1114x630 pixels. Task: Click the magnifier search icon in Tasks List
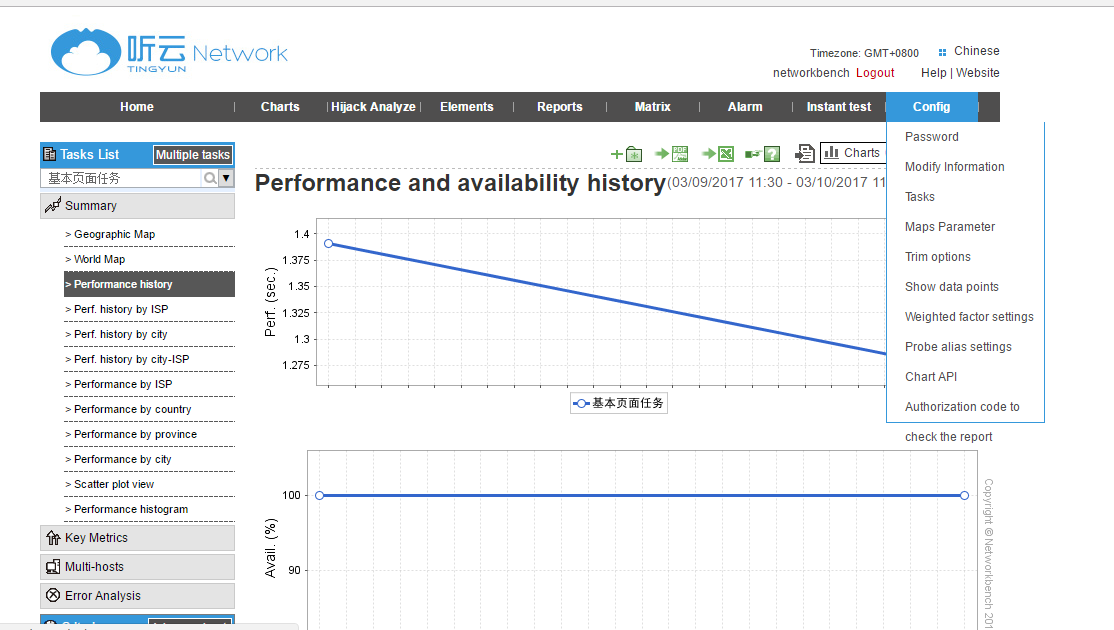point(210,178)
